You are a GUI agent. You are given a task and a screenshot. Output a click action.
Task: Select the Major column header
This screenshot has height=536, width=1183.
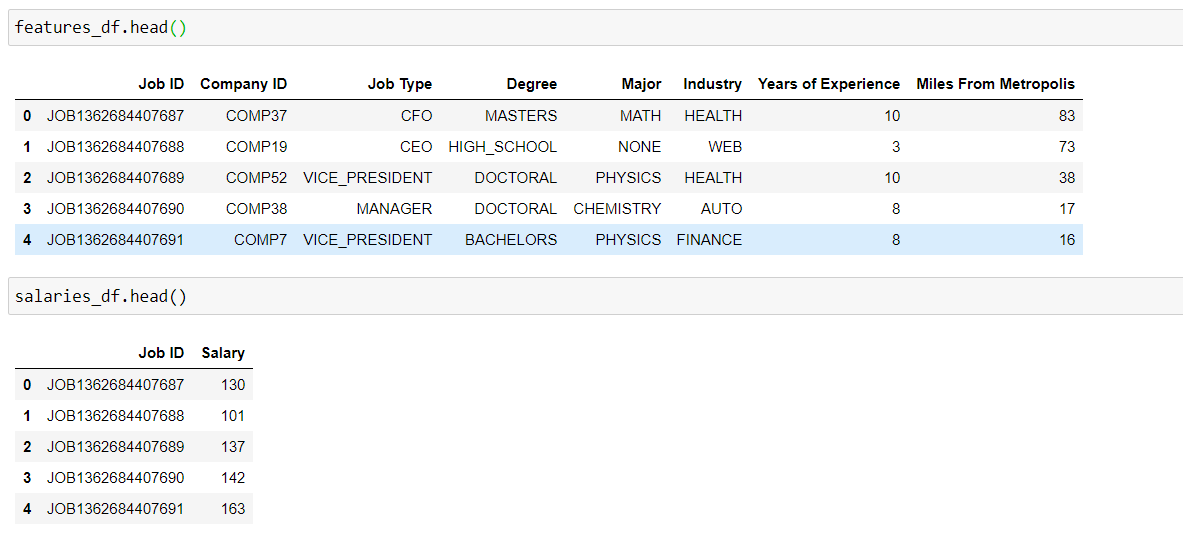(641, 84)
